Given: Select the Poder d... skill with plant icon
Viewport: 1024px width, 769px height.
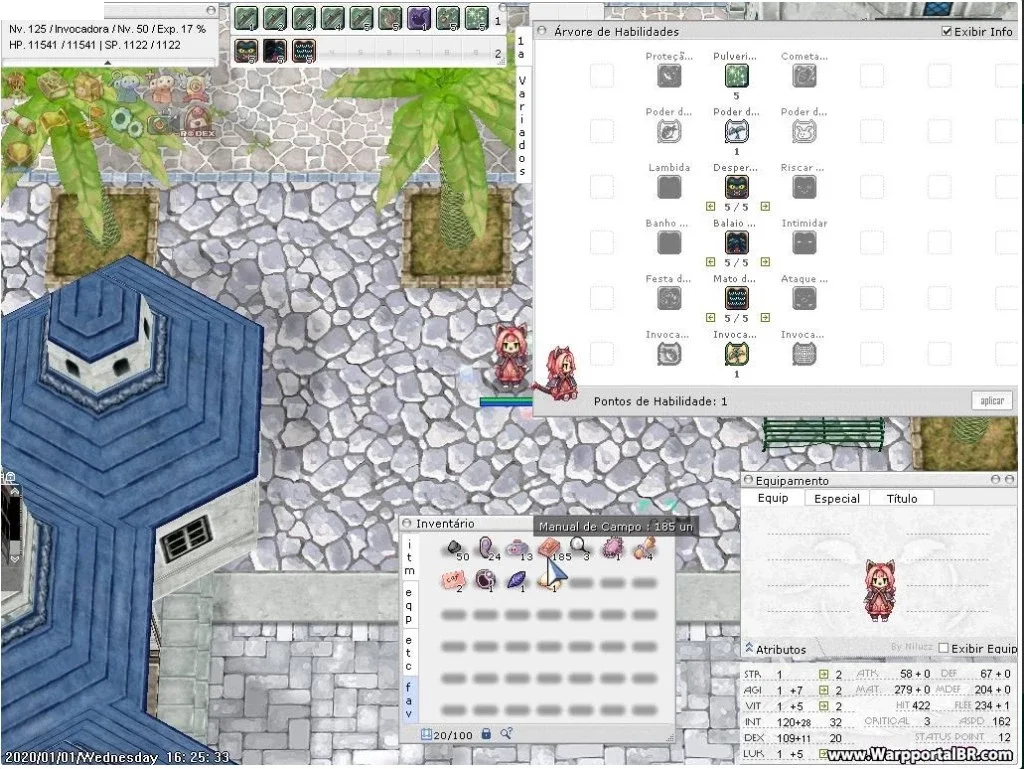Looking at the screenshot, I should 736,132.
